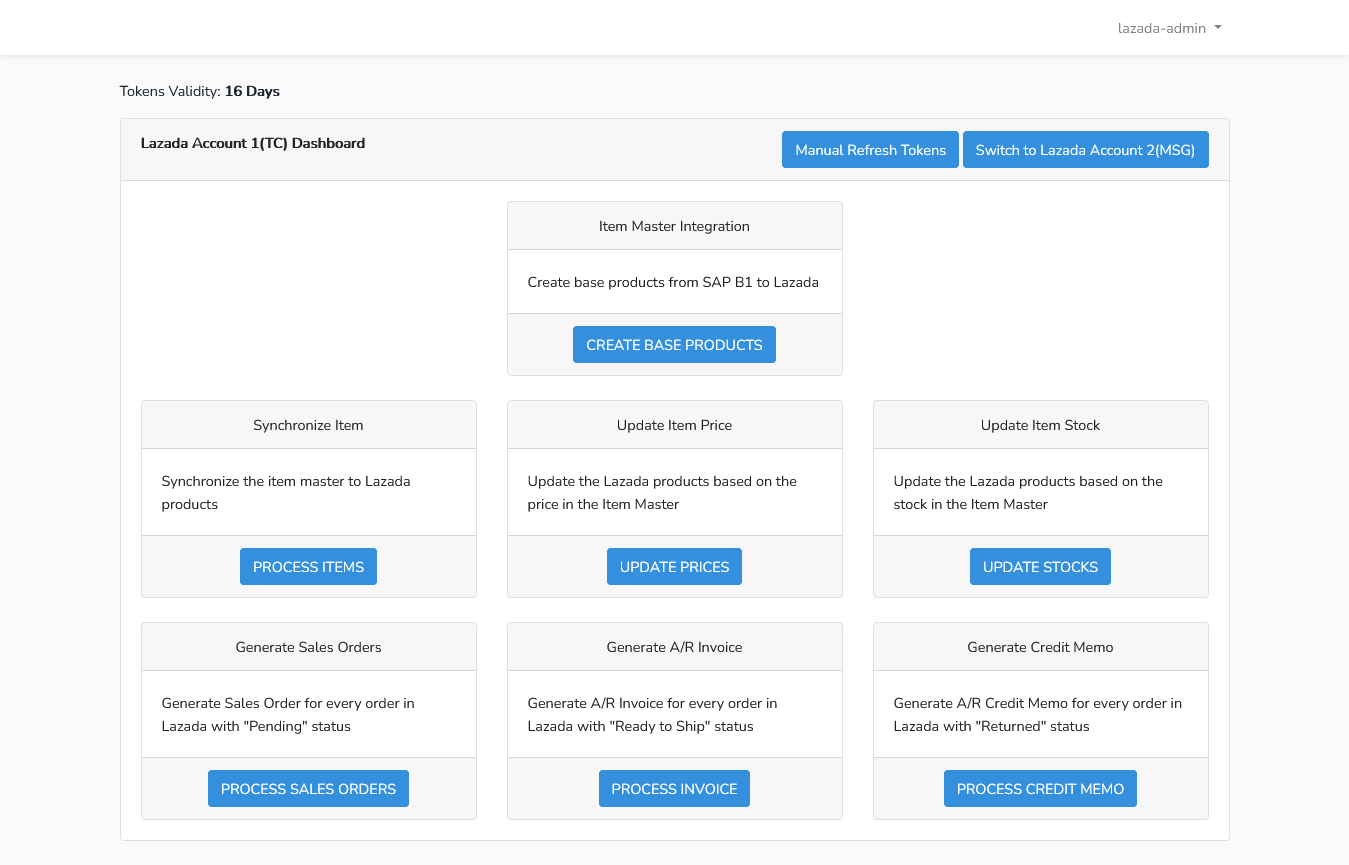Click the Synchronize Item card title
The height and width of the screenshot is (865, 1349).
308,425
